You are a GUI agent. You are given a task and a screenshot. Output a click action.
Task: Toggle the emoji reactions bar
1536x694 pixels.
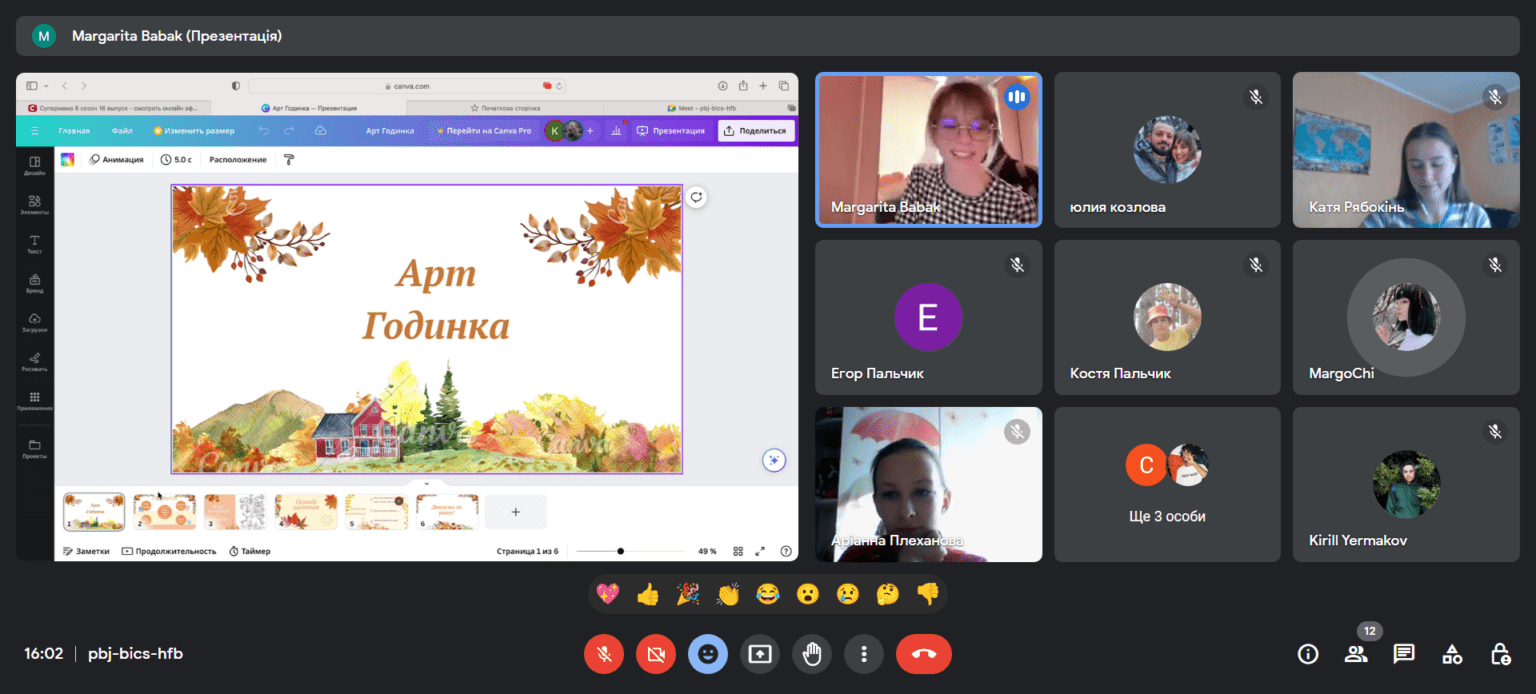(x=708, y=654)
